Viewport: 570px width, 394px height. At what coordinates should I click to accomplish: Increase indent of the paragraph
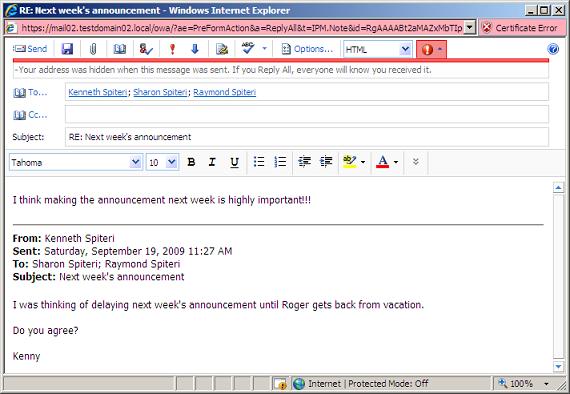point(326,162)
